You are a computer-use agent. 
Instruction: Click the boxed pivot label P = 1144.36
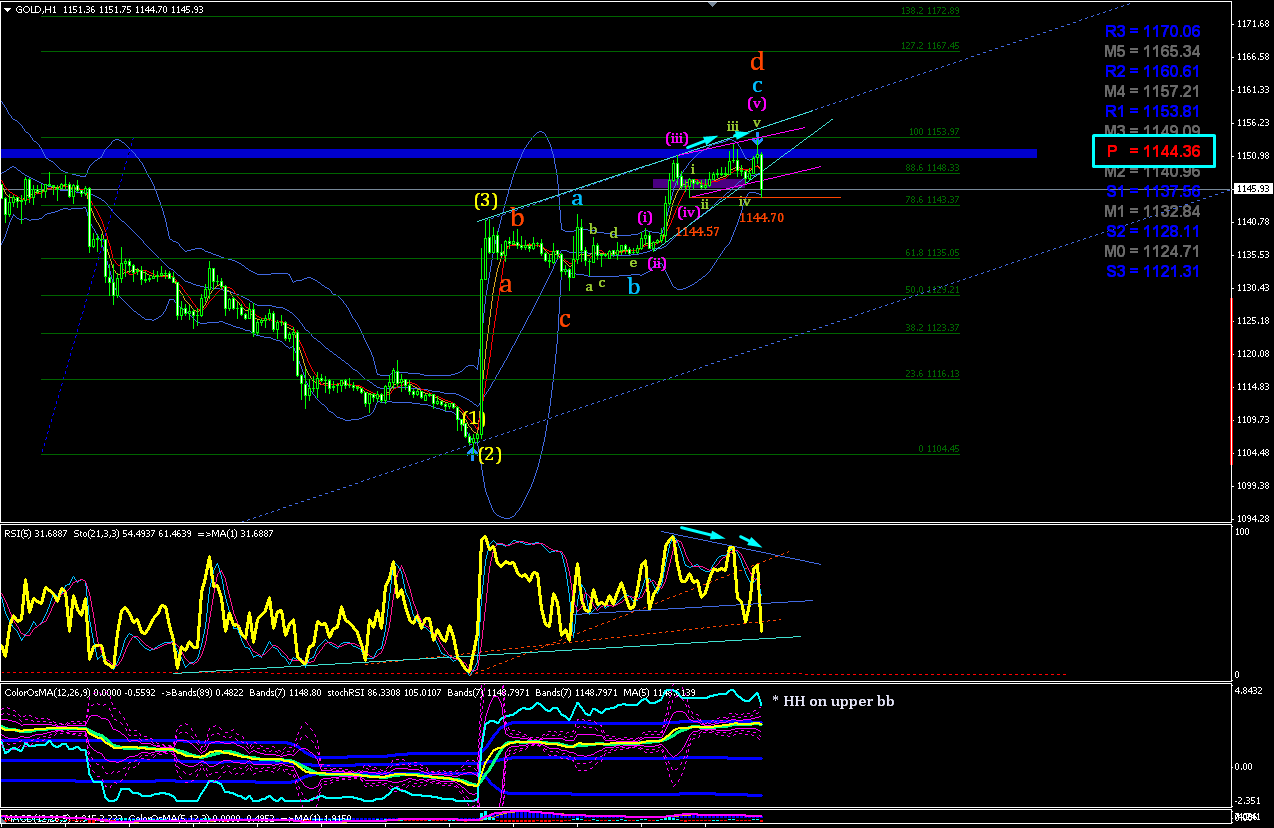click(1155, 151)
